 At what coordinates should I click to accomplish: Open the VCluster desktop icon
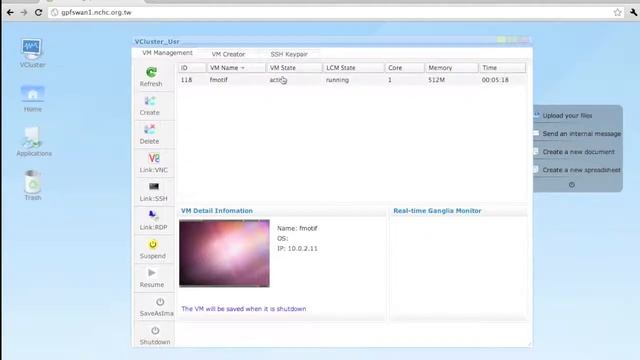(32, 53)
